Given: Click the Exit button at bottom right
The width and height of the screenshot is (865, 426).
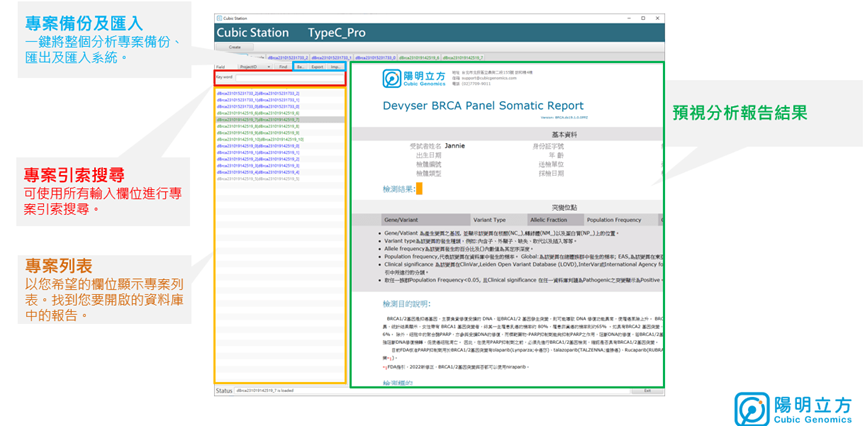Looking at the screenshot, I should coord(648,390).
